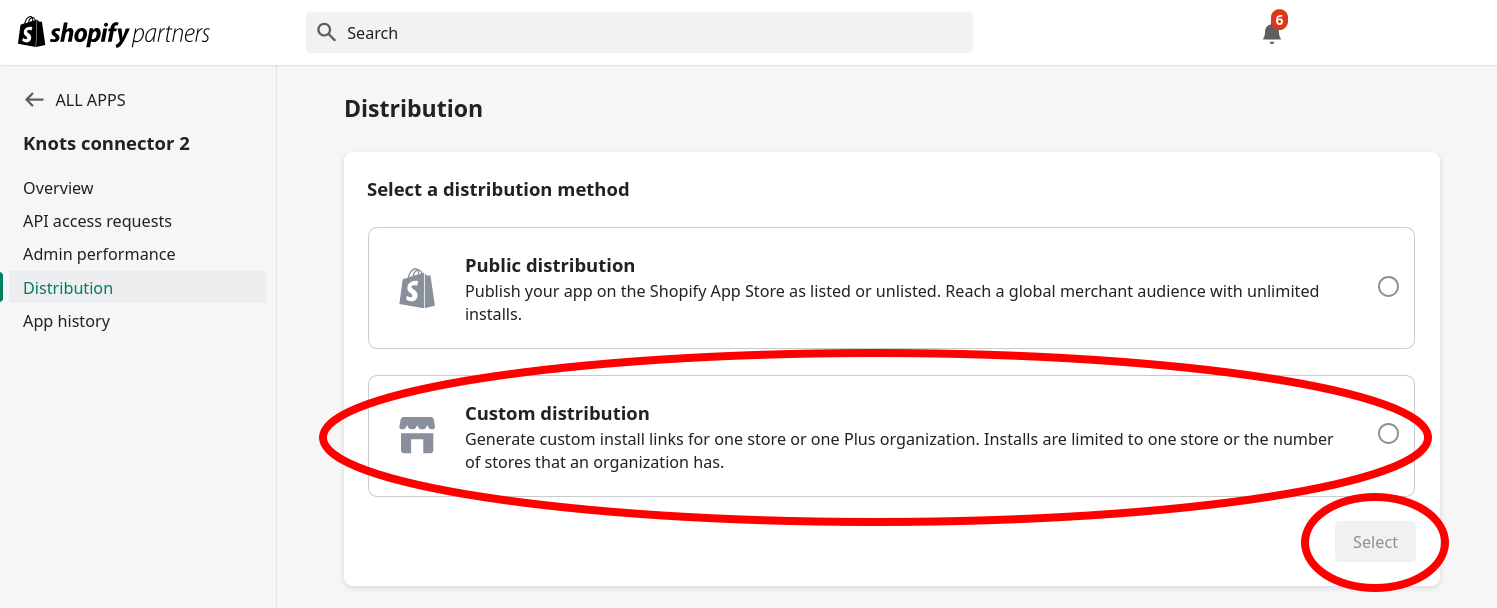This screenshot has height=608, width=1497.
Task: Click the Shopify Partners logo
Action: 114,33
